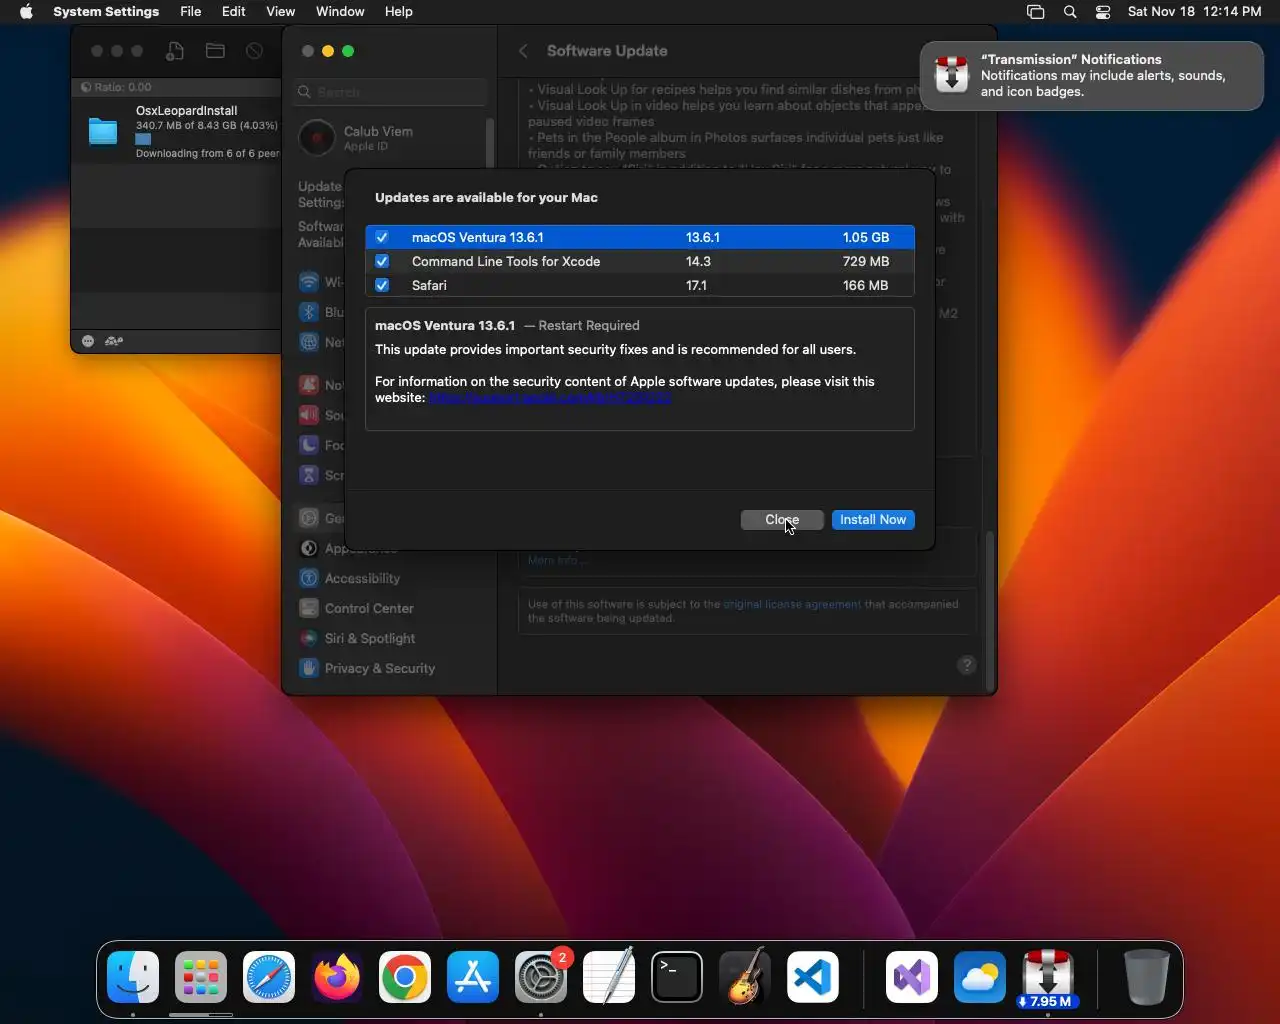
Task: Click the Transmission icon in the Dock
Action: click(1048, 977)
